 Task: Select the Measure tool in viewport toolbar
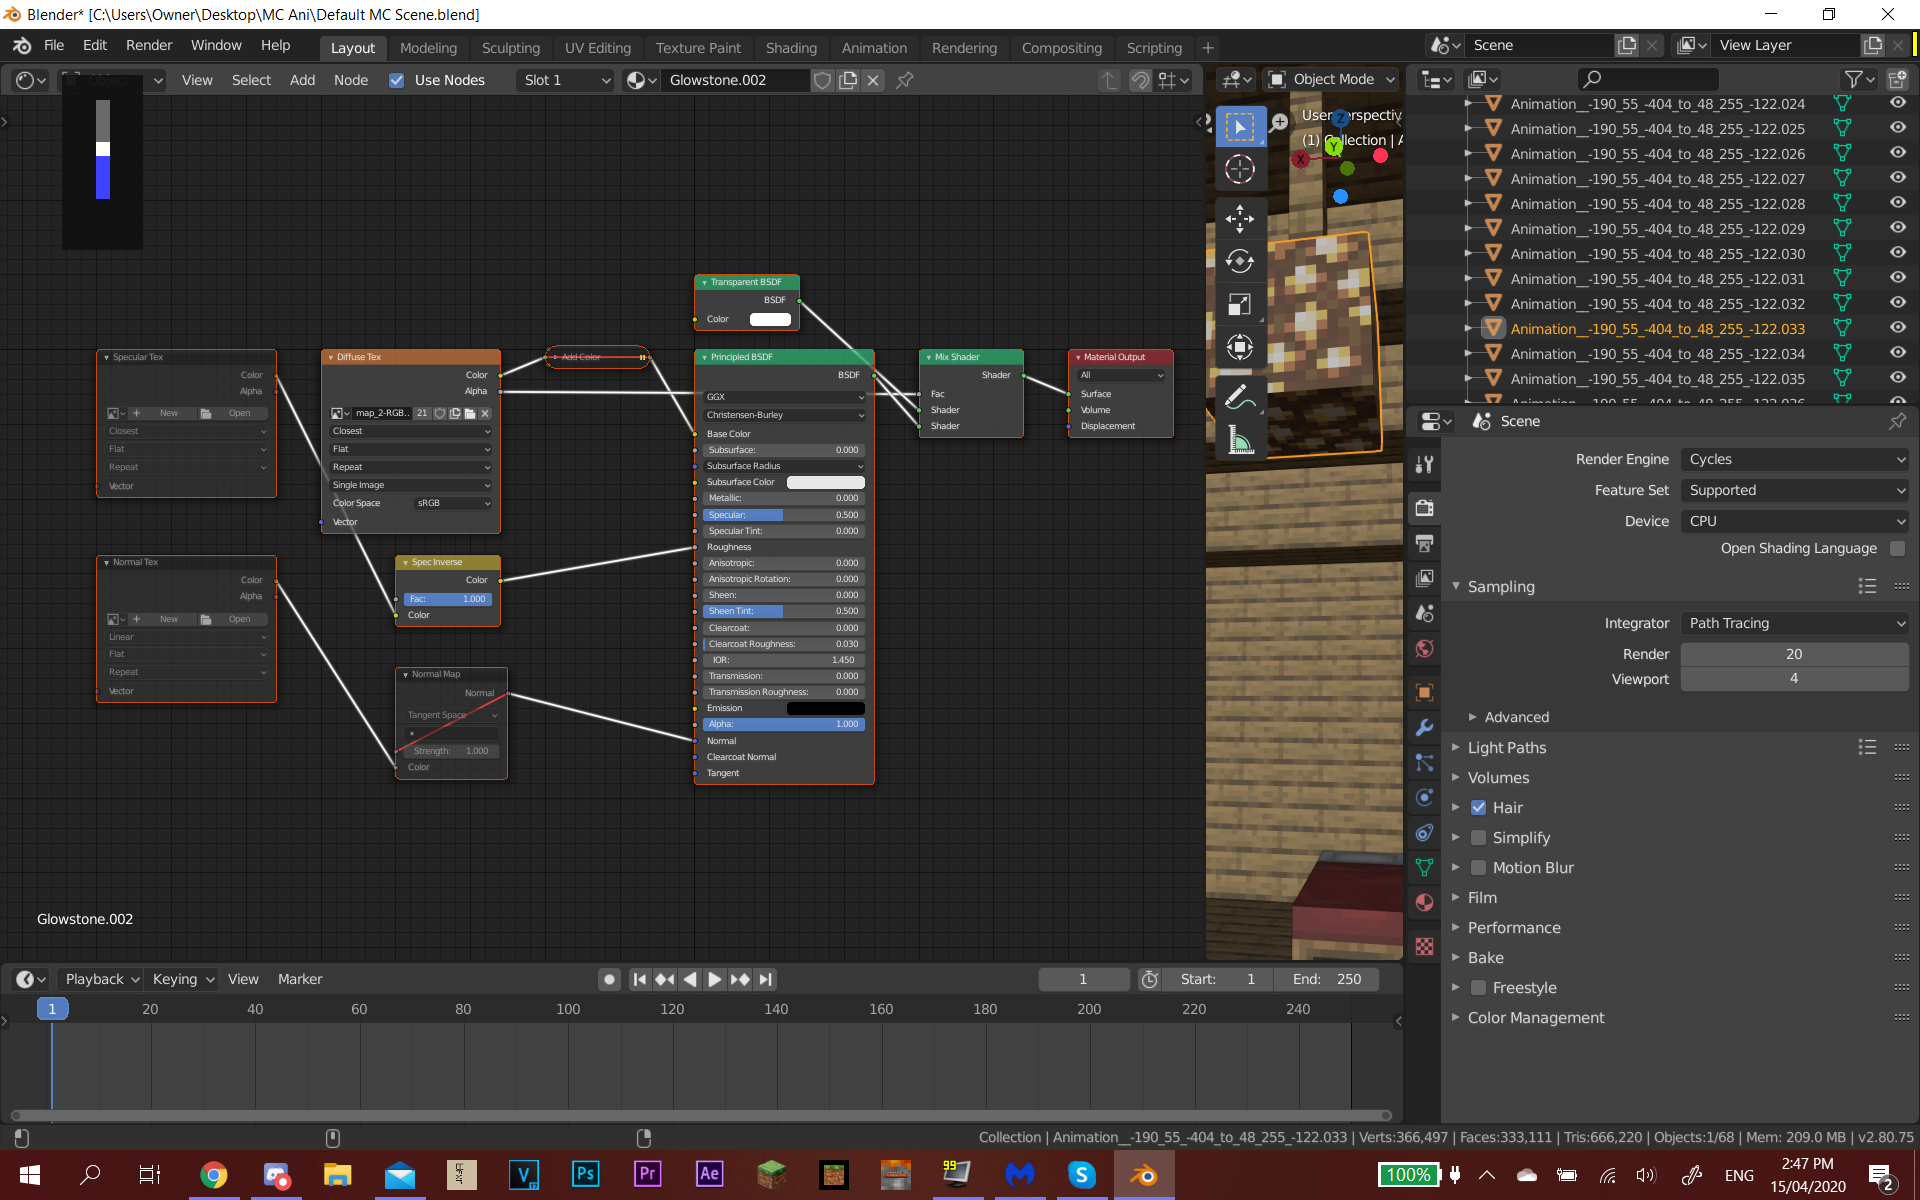pyautogui.click(x=1240, y=440)
